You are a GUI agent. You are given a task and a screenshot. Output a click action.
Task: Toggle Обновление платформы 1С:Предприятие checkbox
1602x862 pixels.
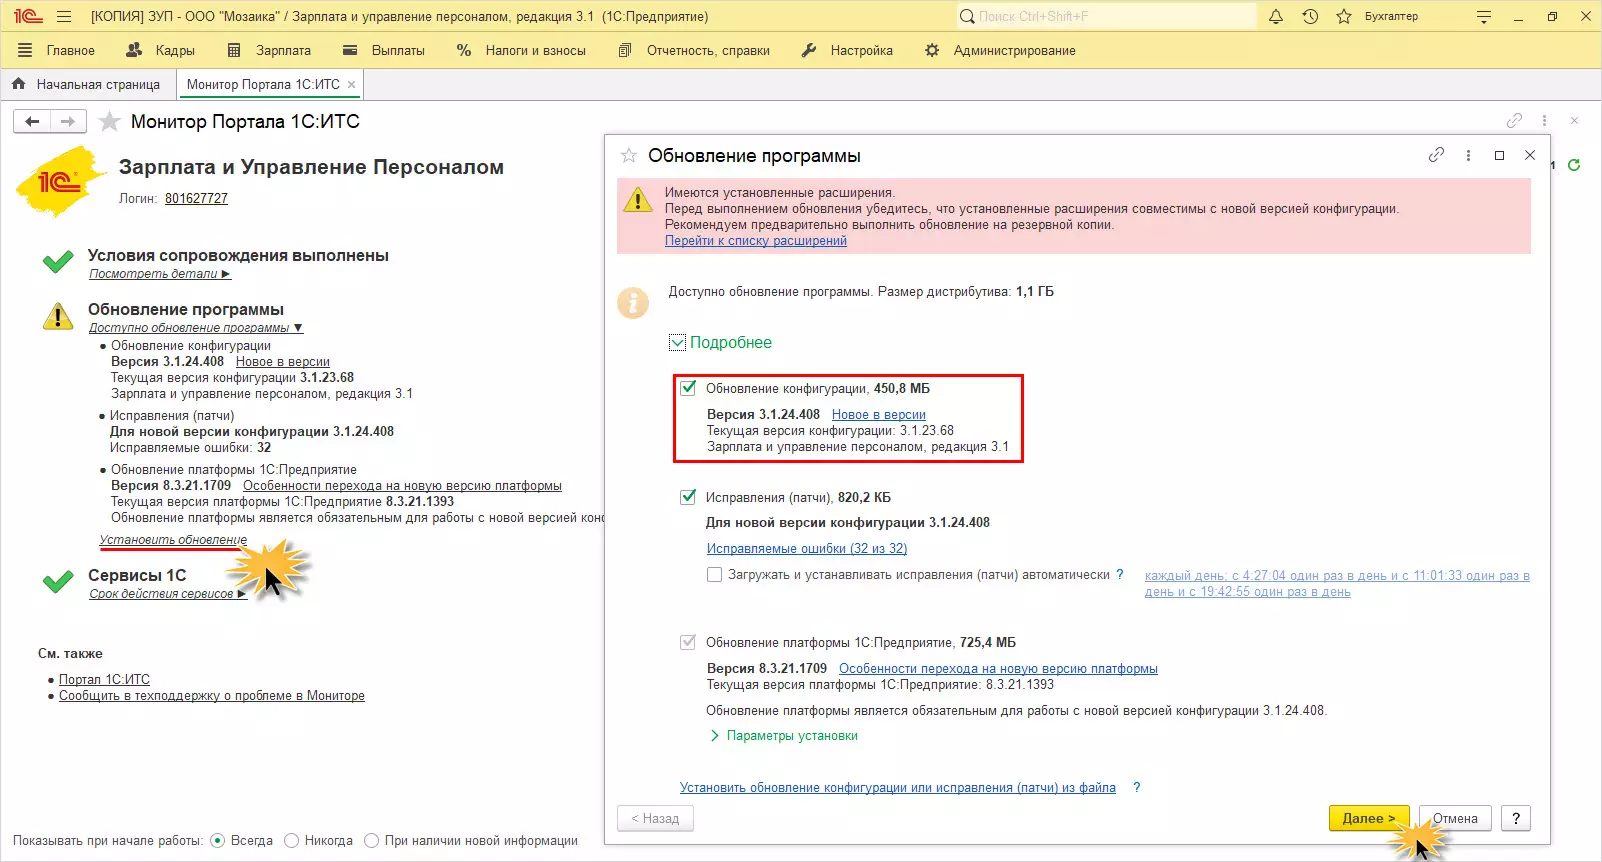click(x=688, y=642)
